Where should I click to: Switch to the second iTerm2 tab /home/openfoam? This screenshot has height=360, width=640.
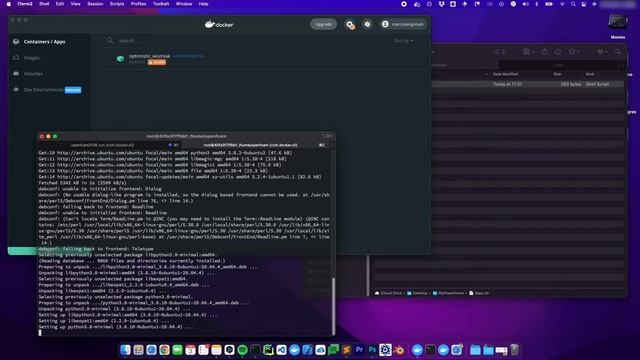click(255, 145)
